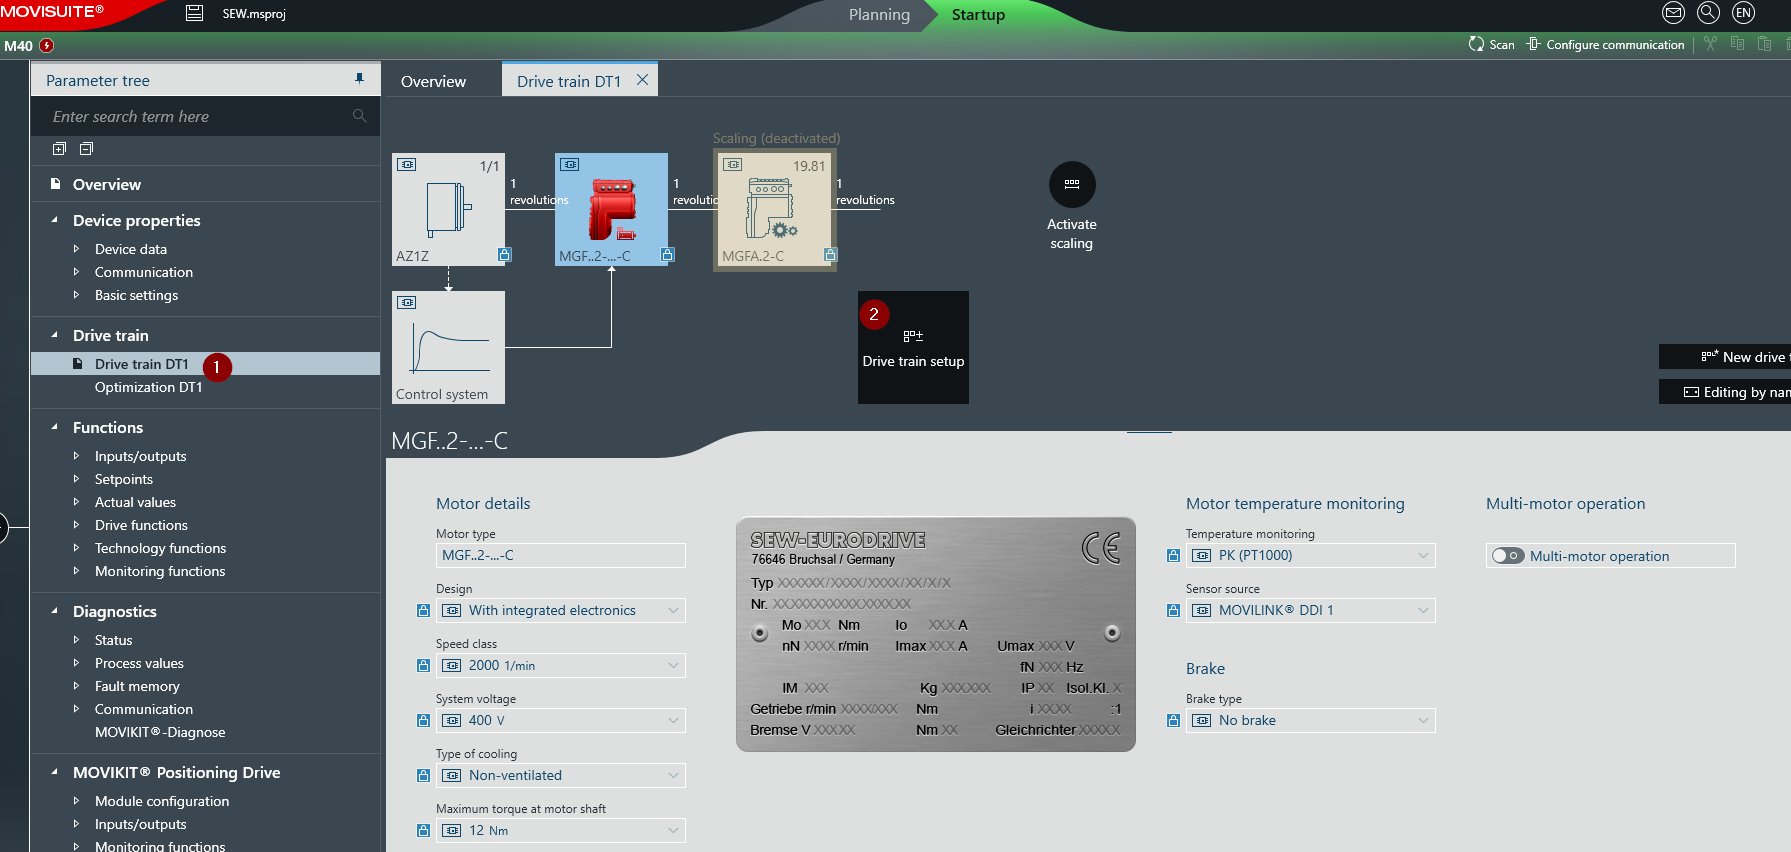Select the MGF..2-...-C motor tile
Viewport: 1791px width, 852px height.
(611, 209)
